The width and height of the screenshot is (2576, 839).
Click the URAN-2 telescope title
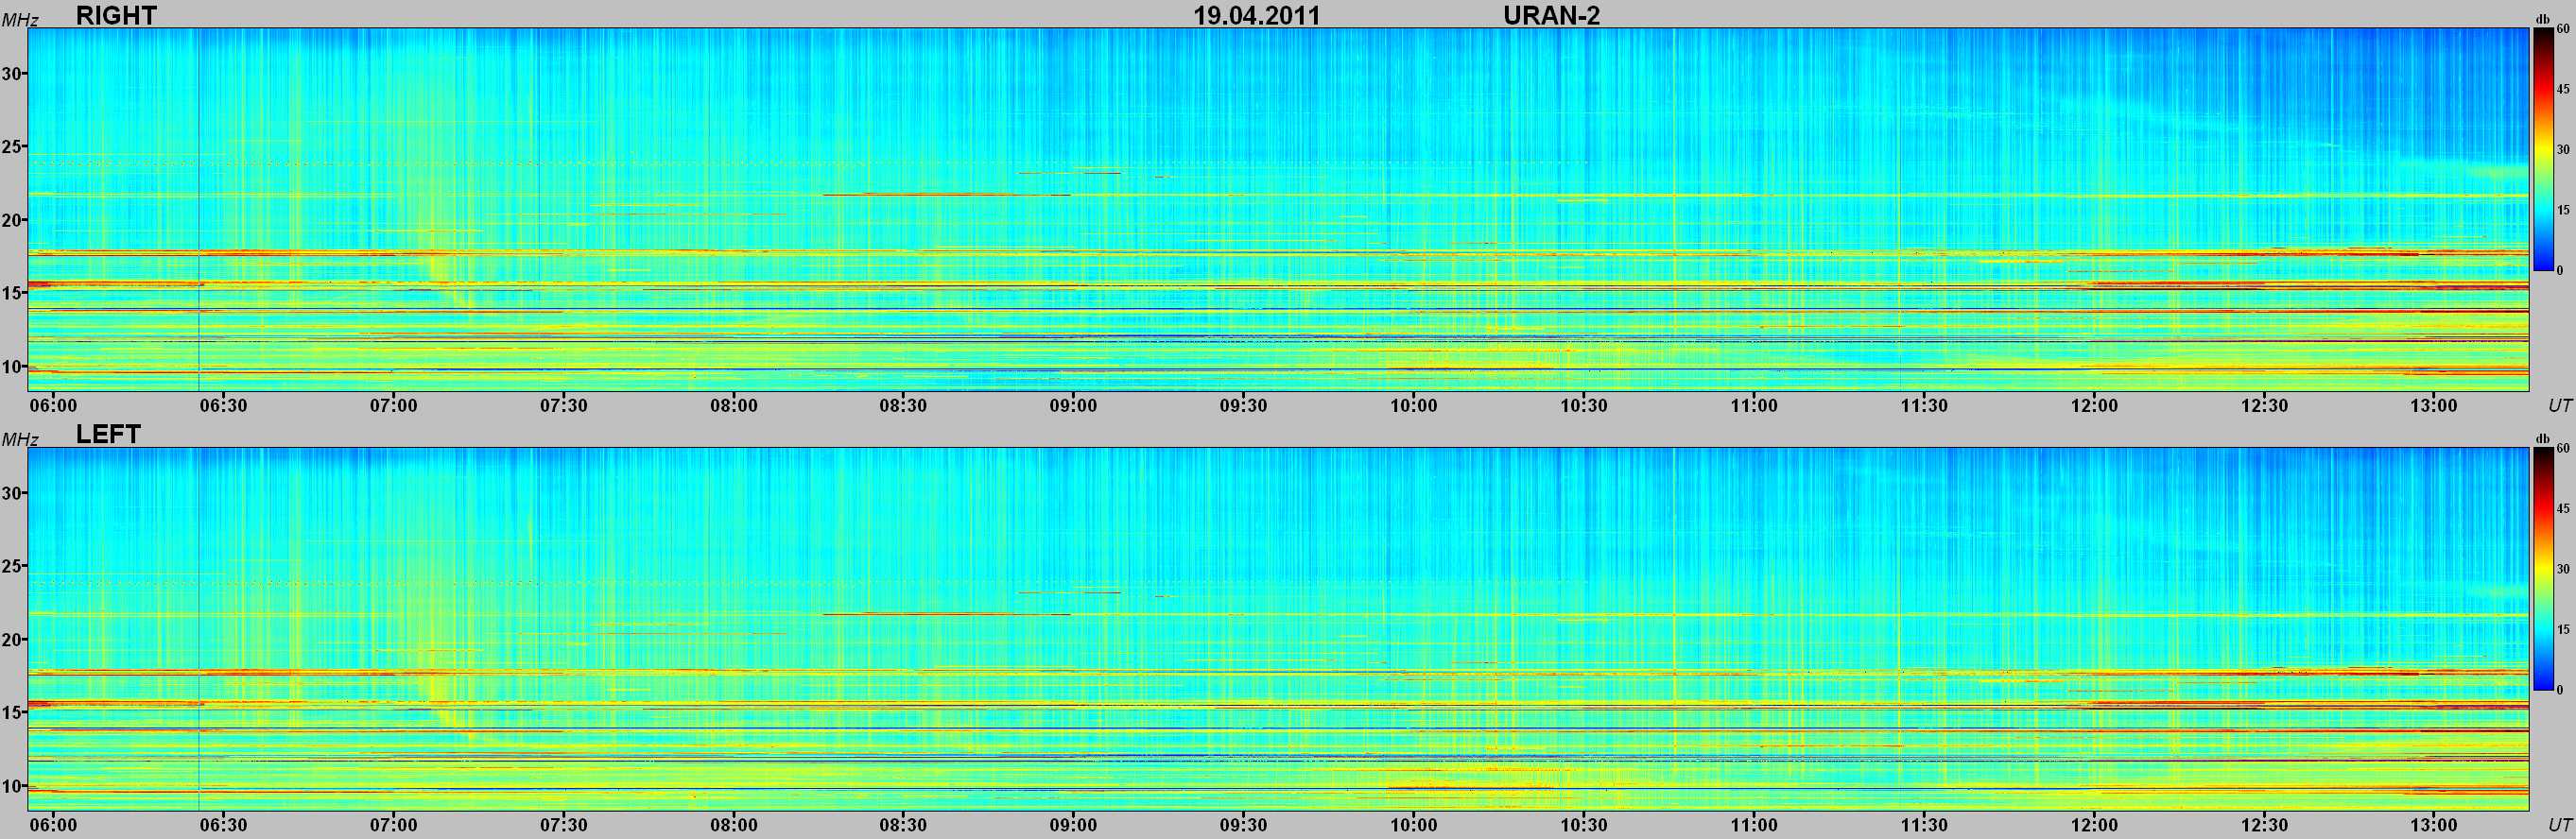pyautogui.click(x=1551, y=15)
